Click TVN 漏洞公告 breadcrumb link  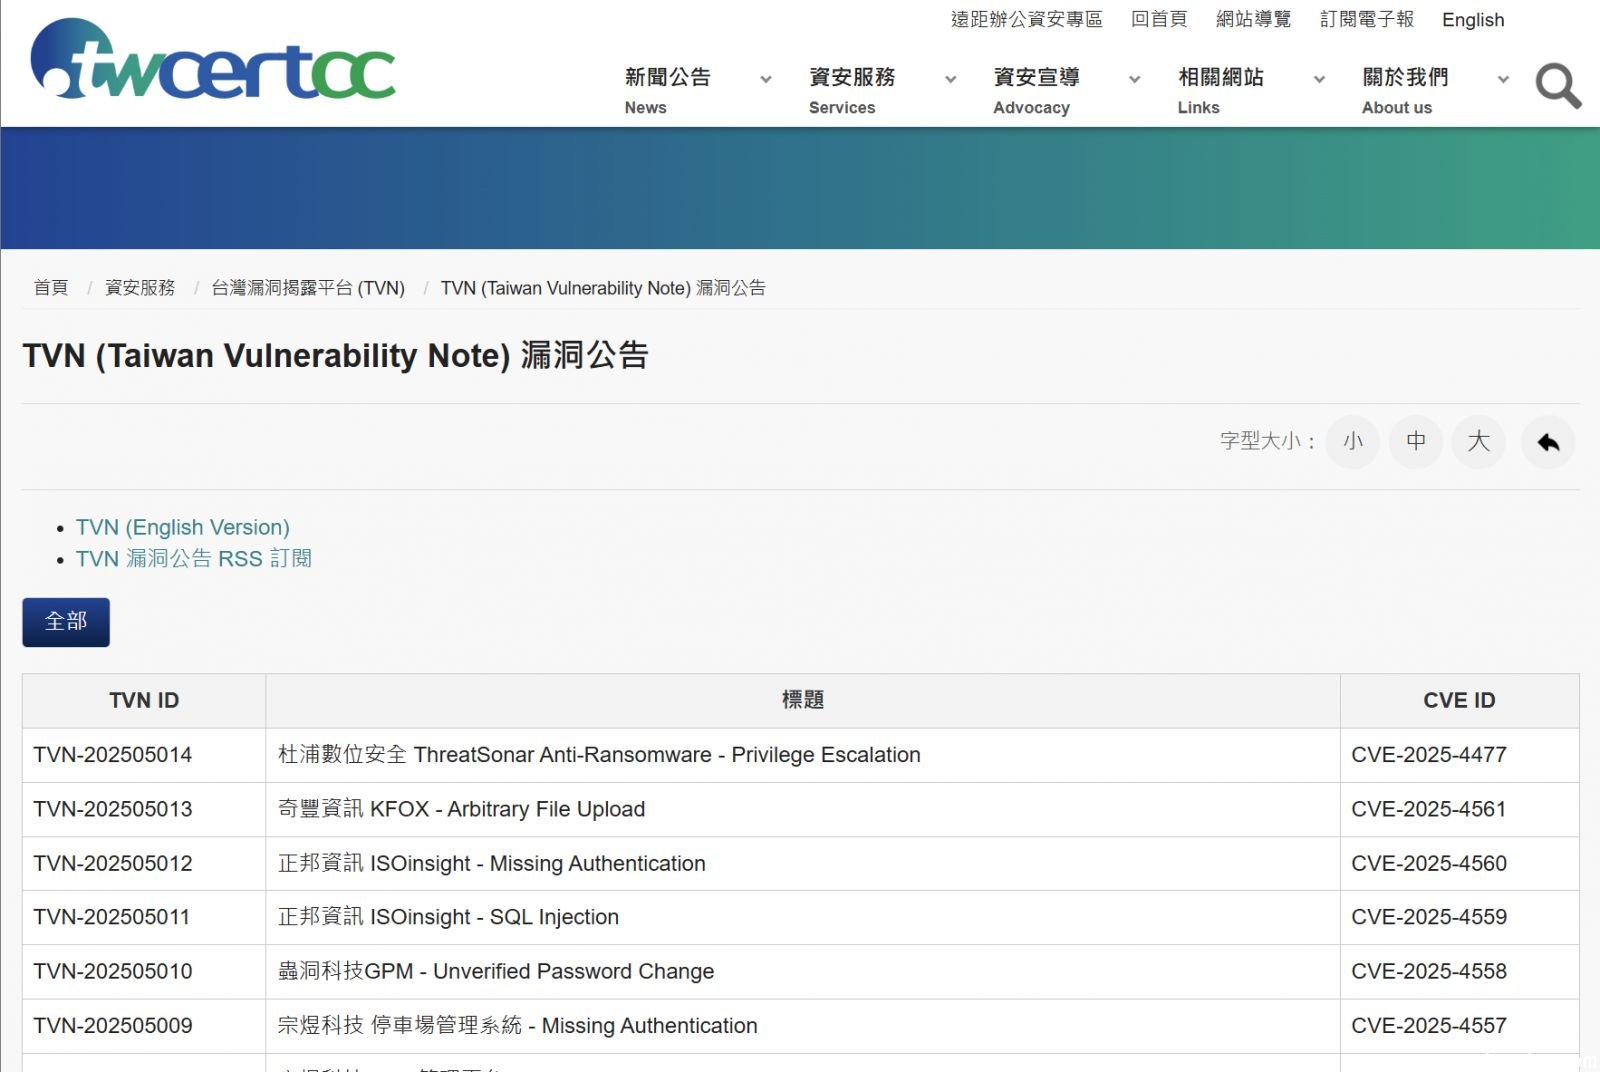click(x=603, y=288)
